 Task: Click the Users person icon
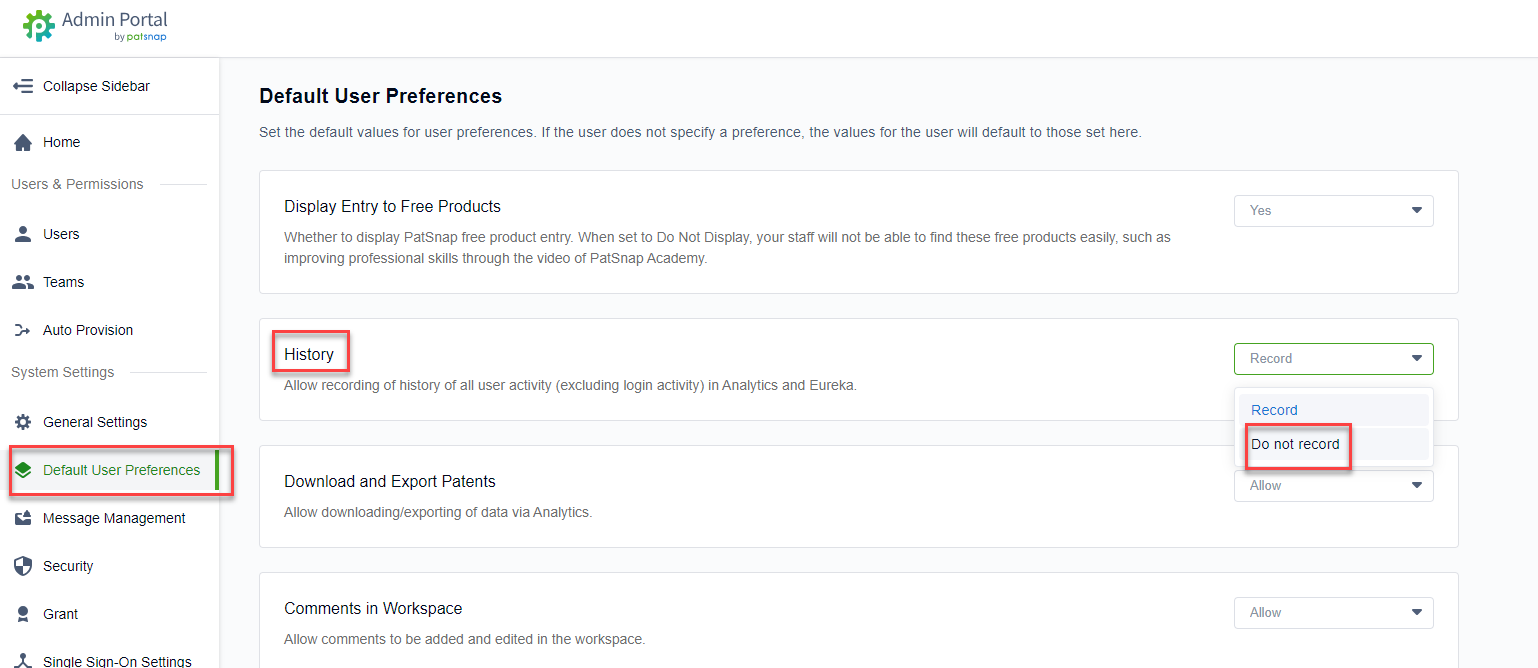(23, 234)
